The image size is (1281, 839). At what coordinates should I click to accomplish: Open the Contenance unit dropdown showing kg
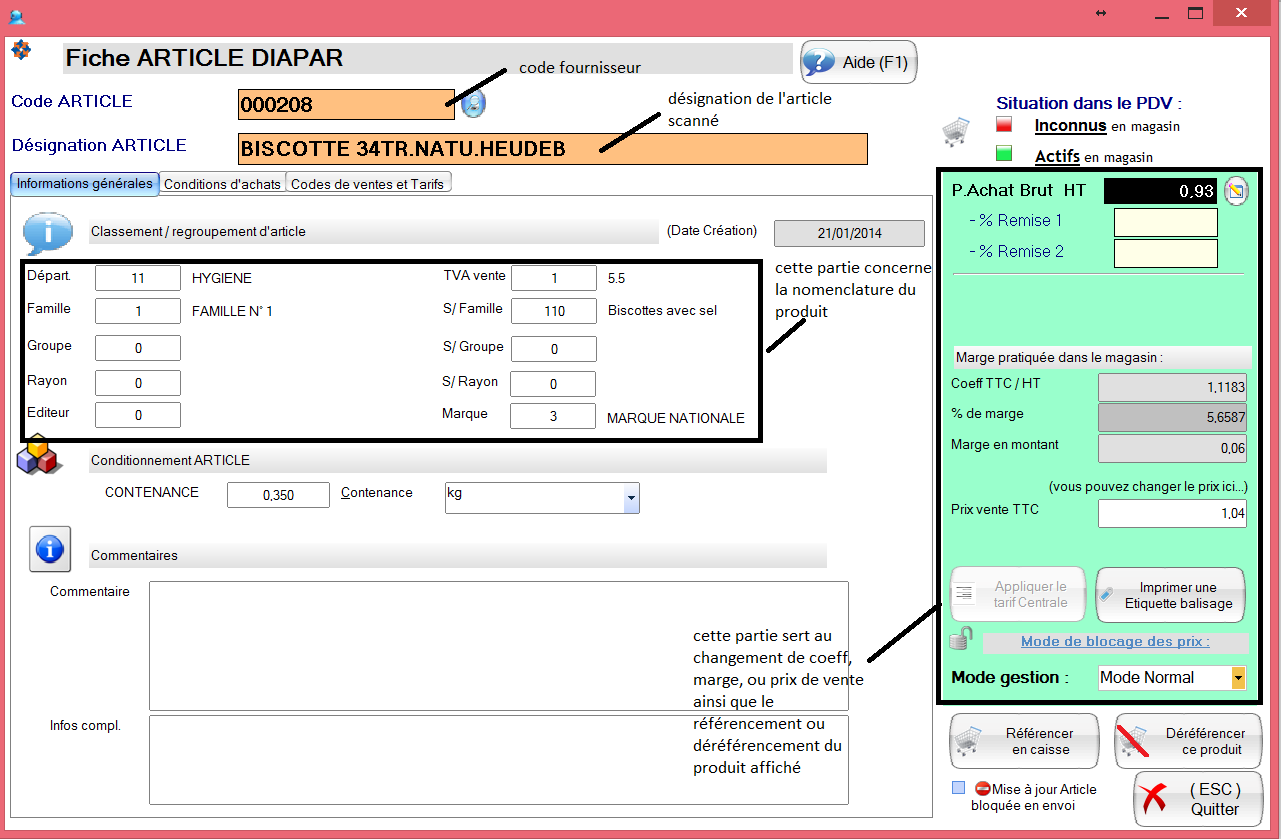630,497
